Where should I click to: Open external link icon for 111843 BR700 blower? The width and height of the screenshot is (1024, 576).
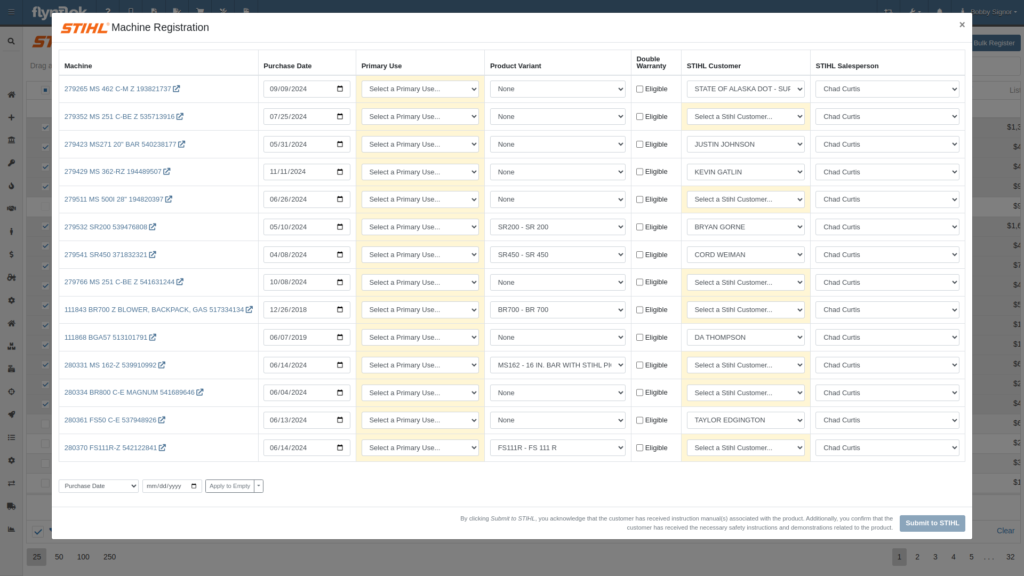pyautogui.click(x=249, y=310)
